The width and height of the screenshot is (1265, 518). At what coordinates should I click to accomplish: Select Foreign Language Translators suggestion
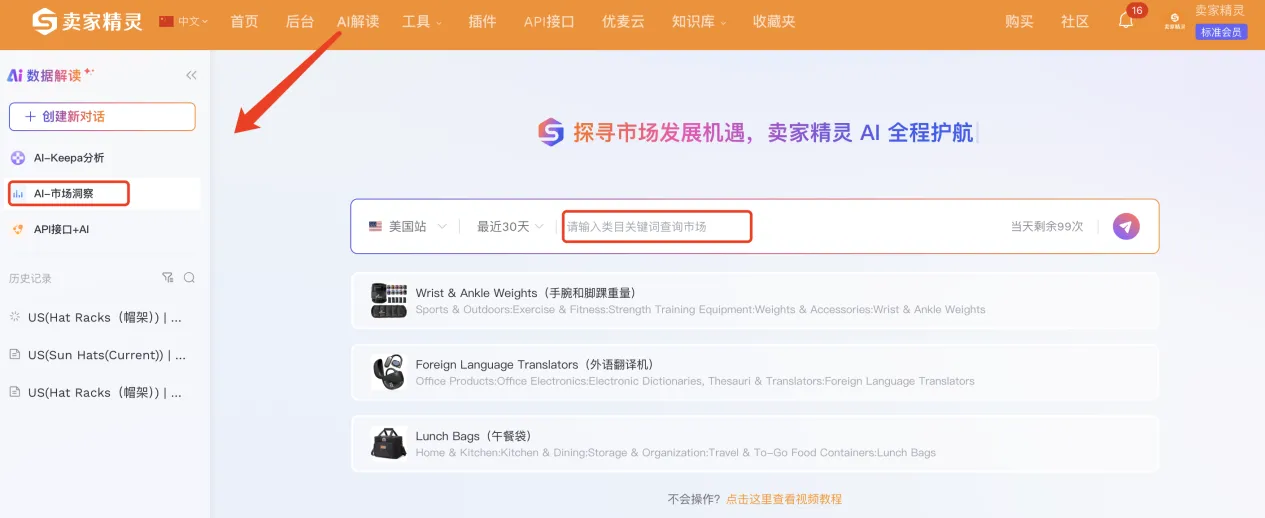click(x=755, y=372)
